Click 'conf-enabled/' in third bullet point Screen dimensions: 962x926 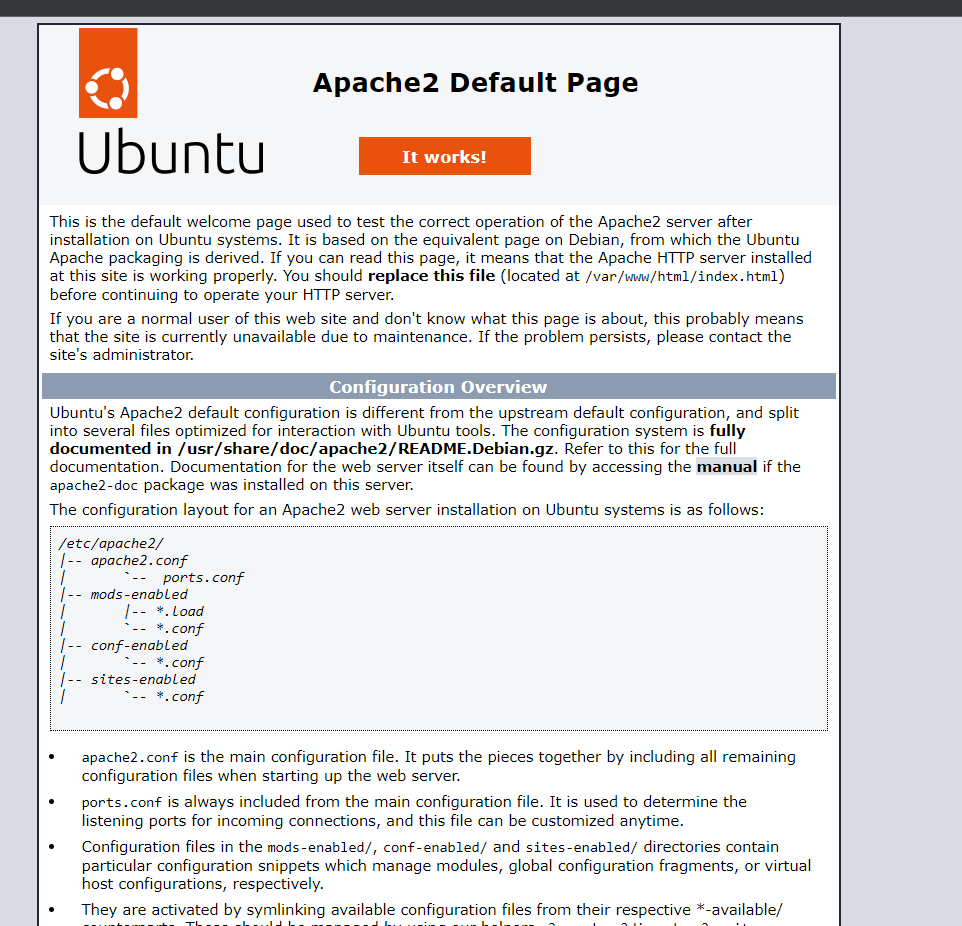tap(435, 847)
